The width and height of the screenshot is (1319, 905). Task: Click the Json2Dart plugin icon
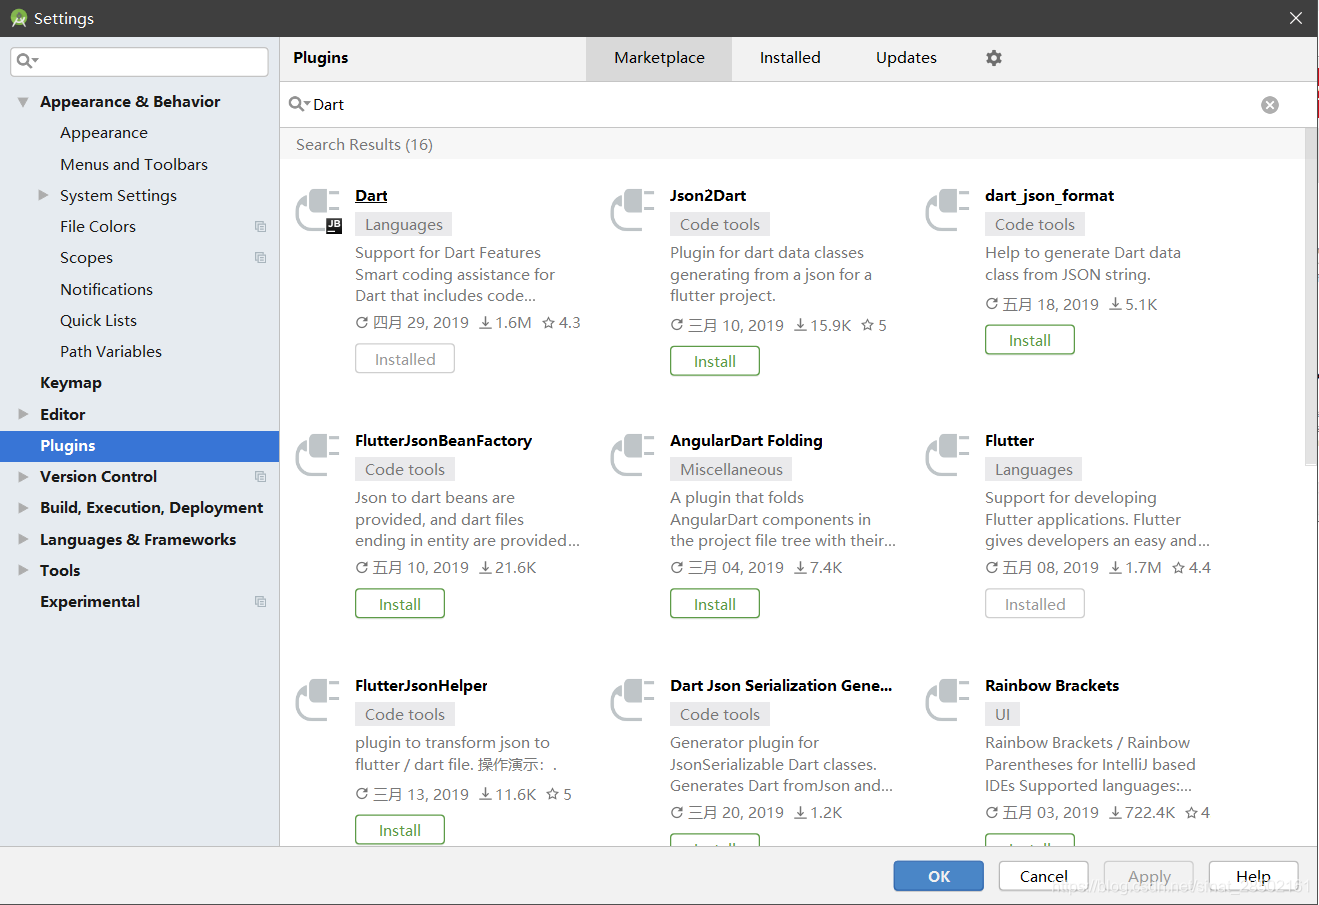click(633, 210)
